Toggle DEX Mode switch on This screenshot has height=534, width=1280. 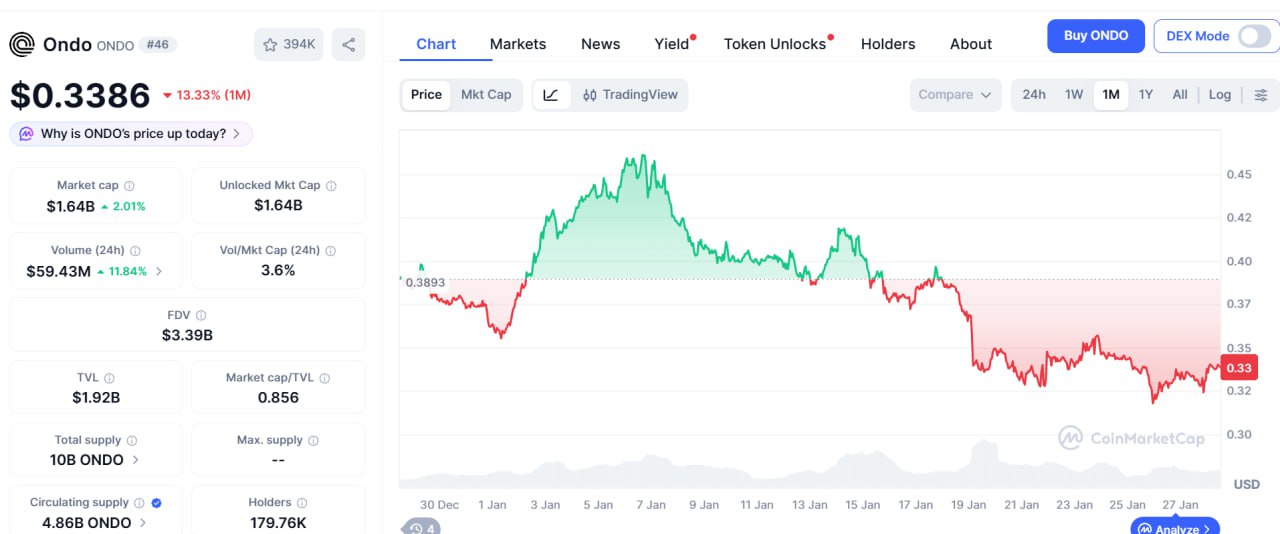[x=1254, y=36]
